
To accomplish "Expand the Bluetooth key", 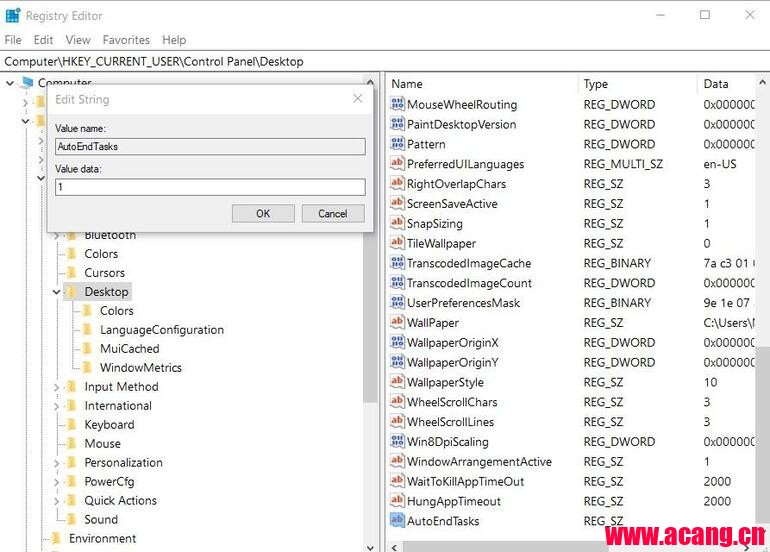I will tap(56, 236).
